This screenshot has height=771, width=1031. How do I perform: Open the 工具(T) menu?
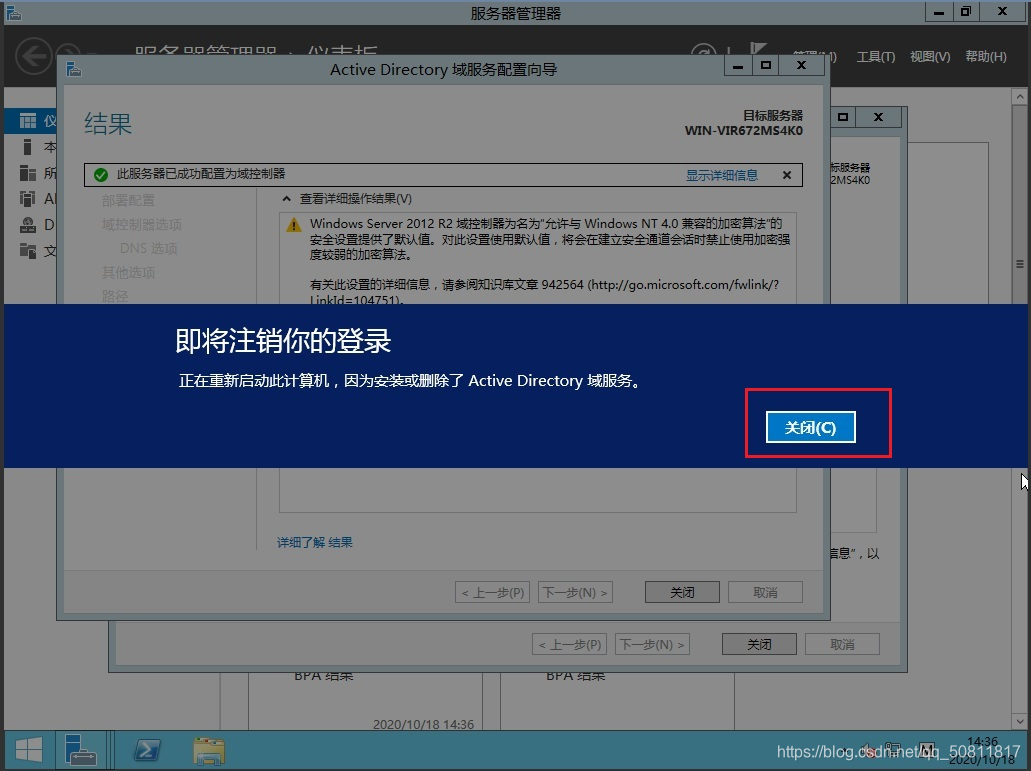[876, 57]
